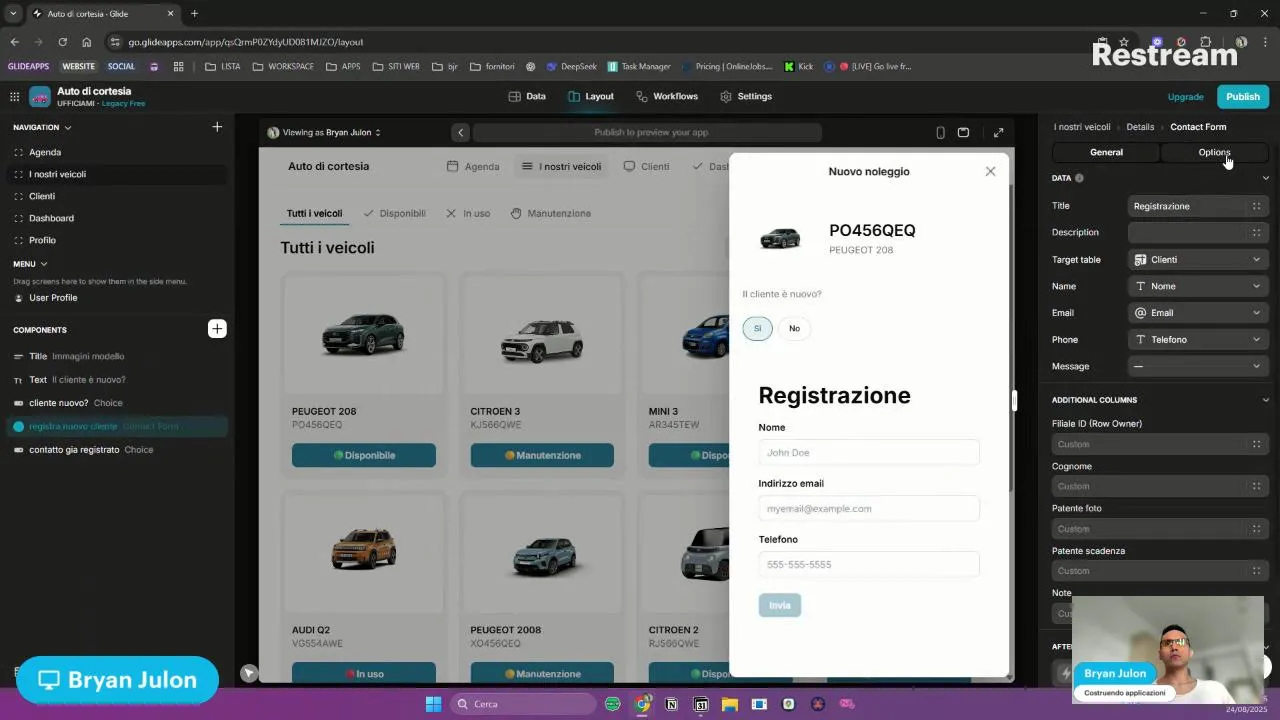Reload the browser page

pos(62,42)
